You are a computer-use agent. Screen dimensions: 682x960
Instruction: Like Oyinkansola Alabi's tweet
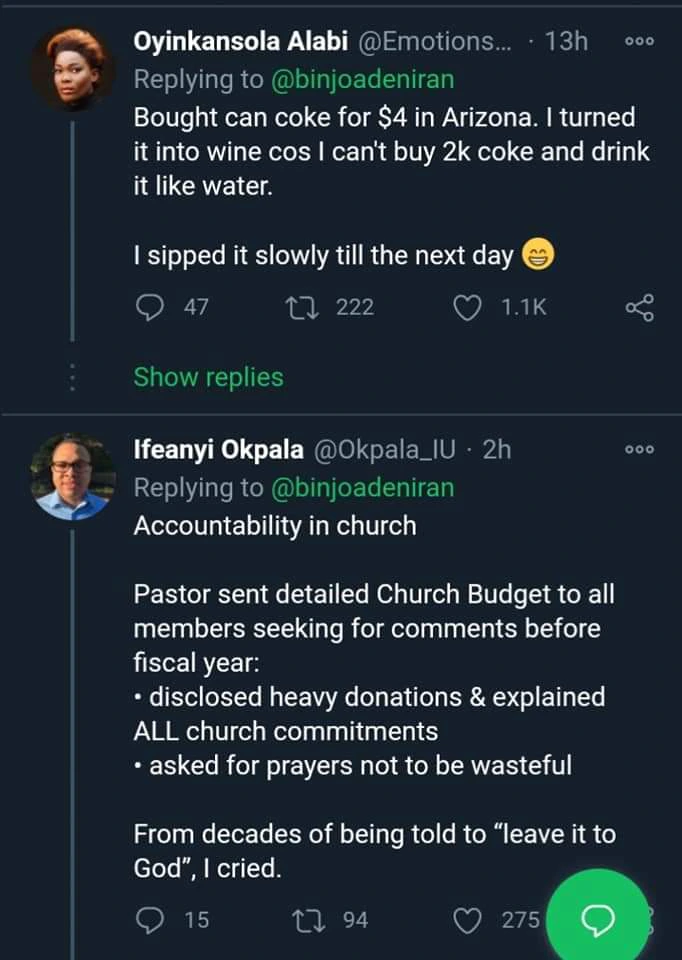pos(467,308)
